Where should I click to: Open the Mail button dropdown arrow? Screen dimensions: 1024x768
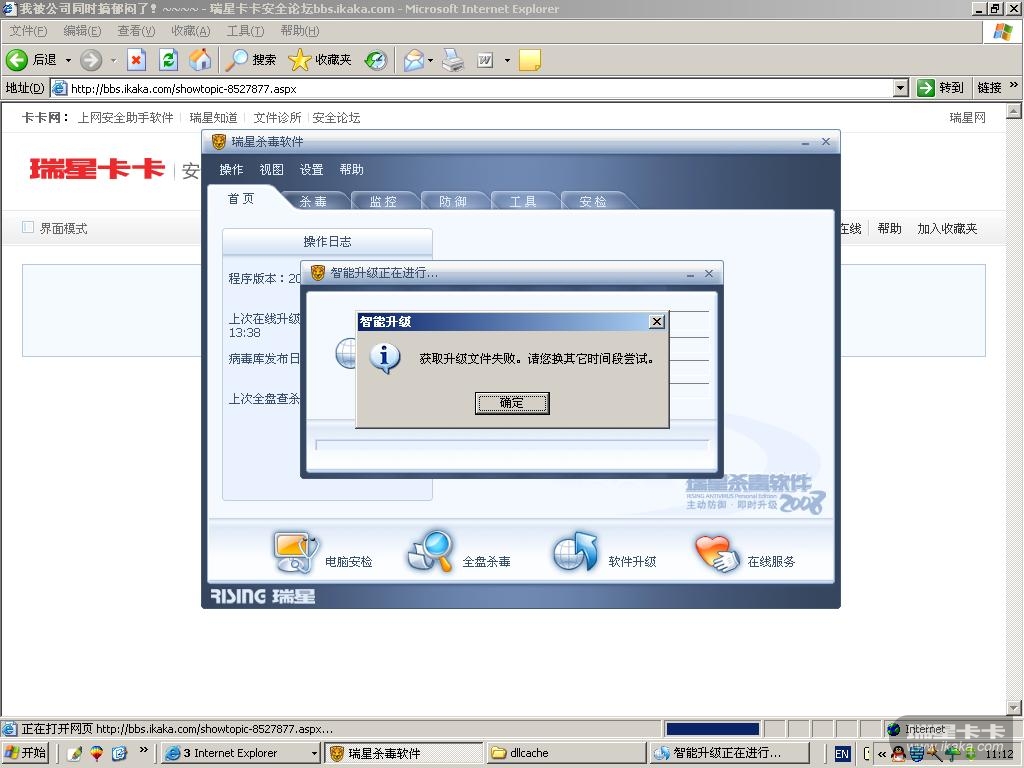click(x=430, y=60)
